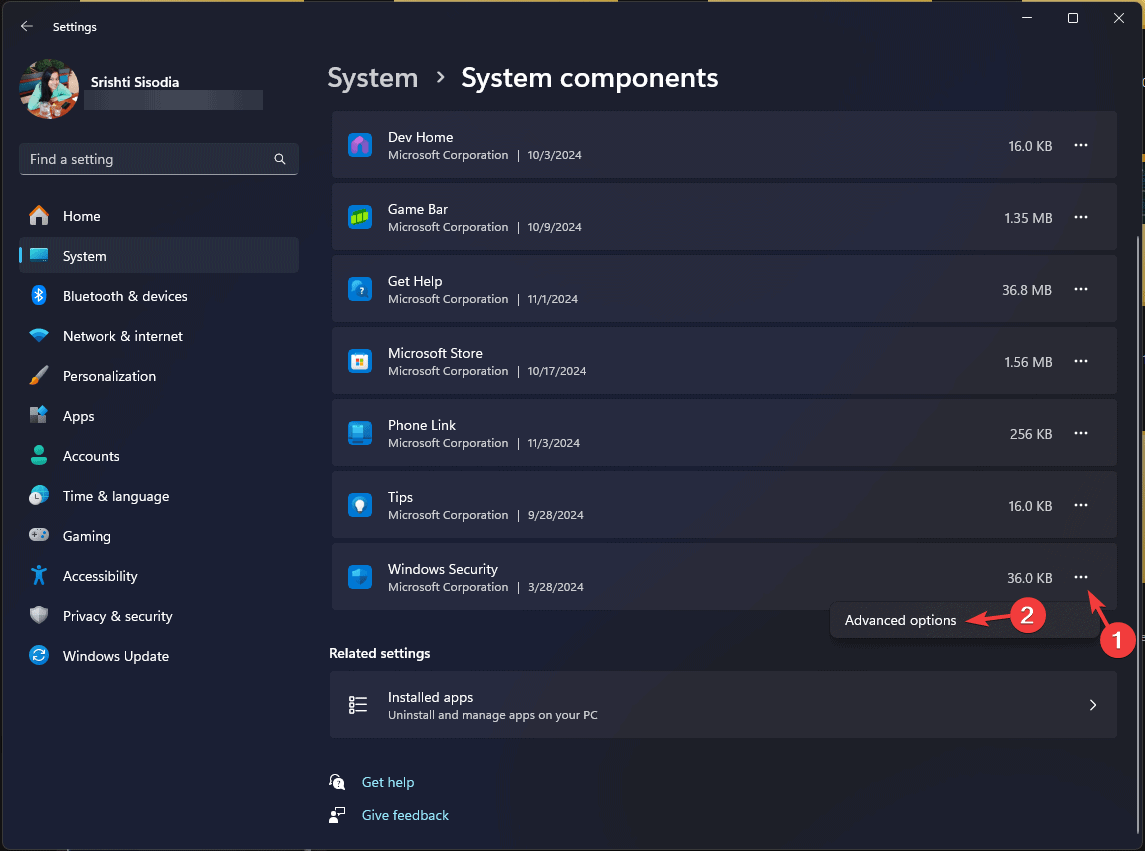Open the Game Bar more-options menu

(1081, 217)
